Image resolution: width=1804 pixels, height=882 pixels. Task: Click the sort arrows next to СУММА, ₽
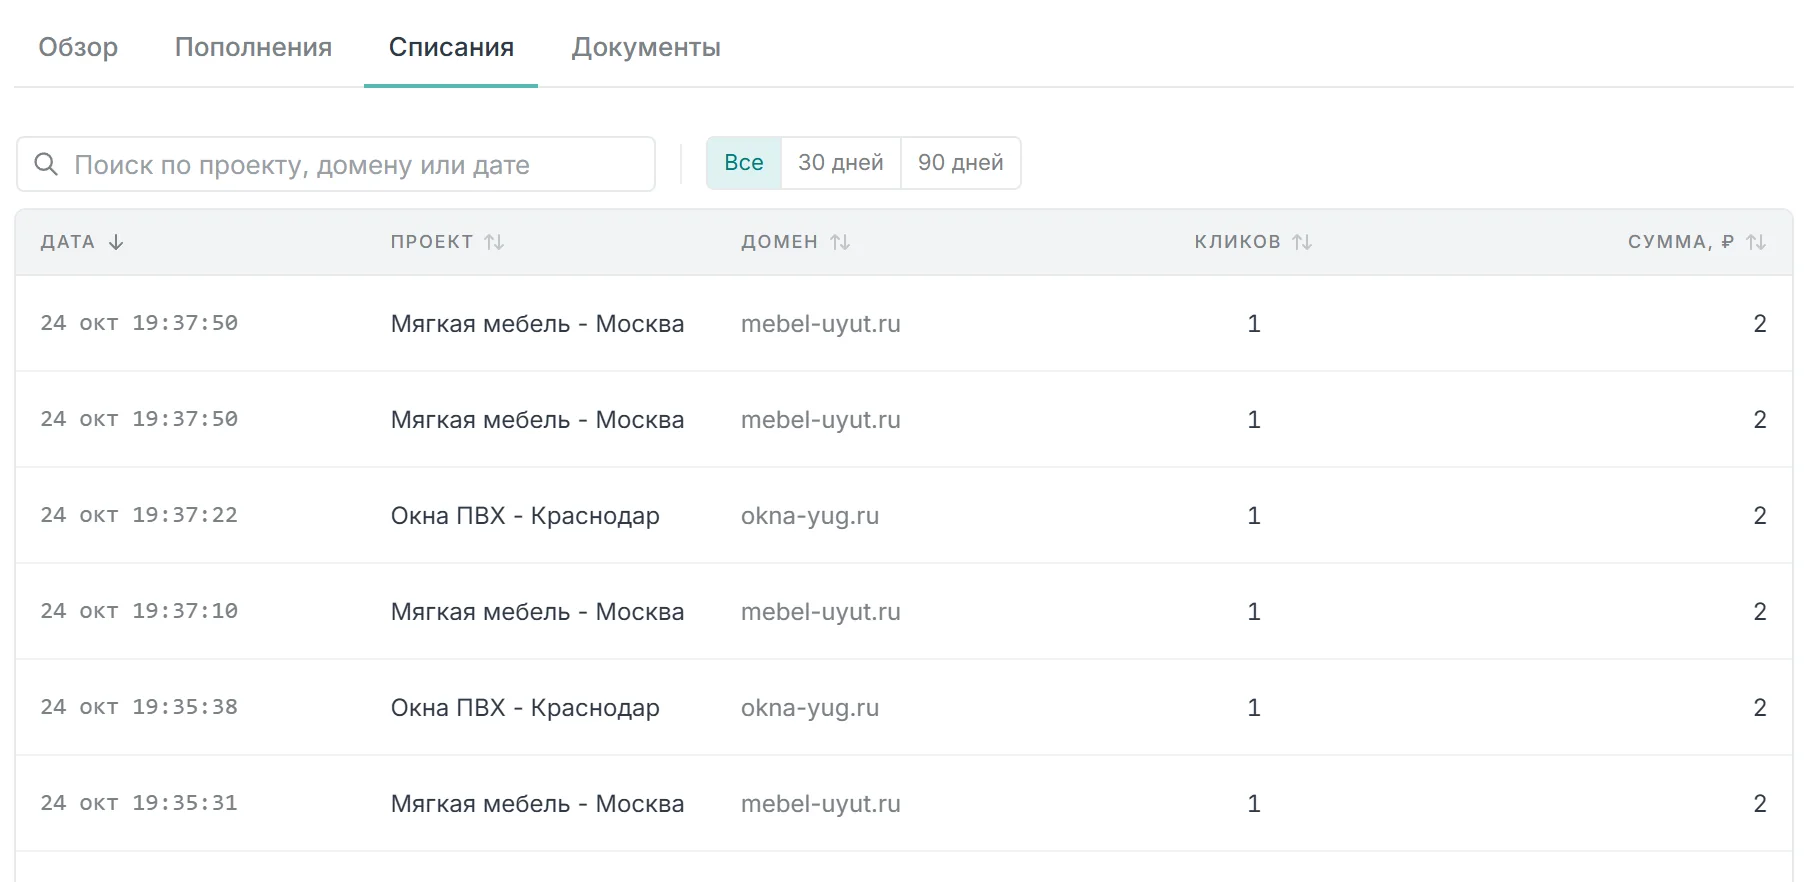(x=1757, y=242)
